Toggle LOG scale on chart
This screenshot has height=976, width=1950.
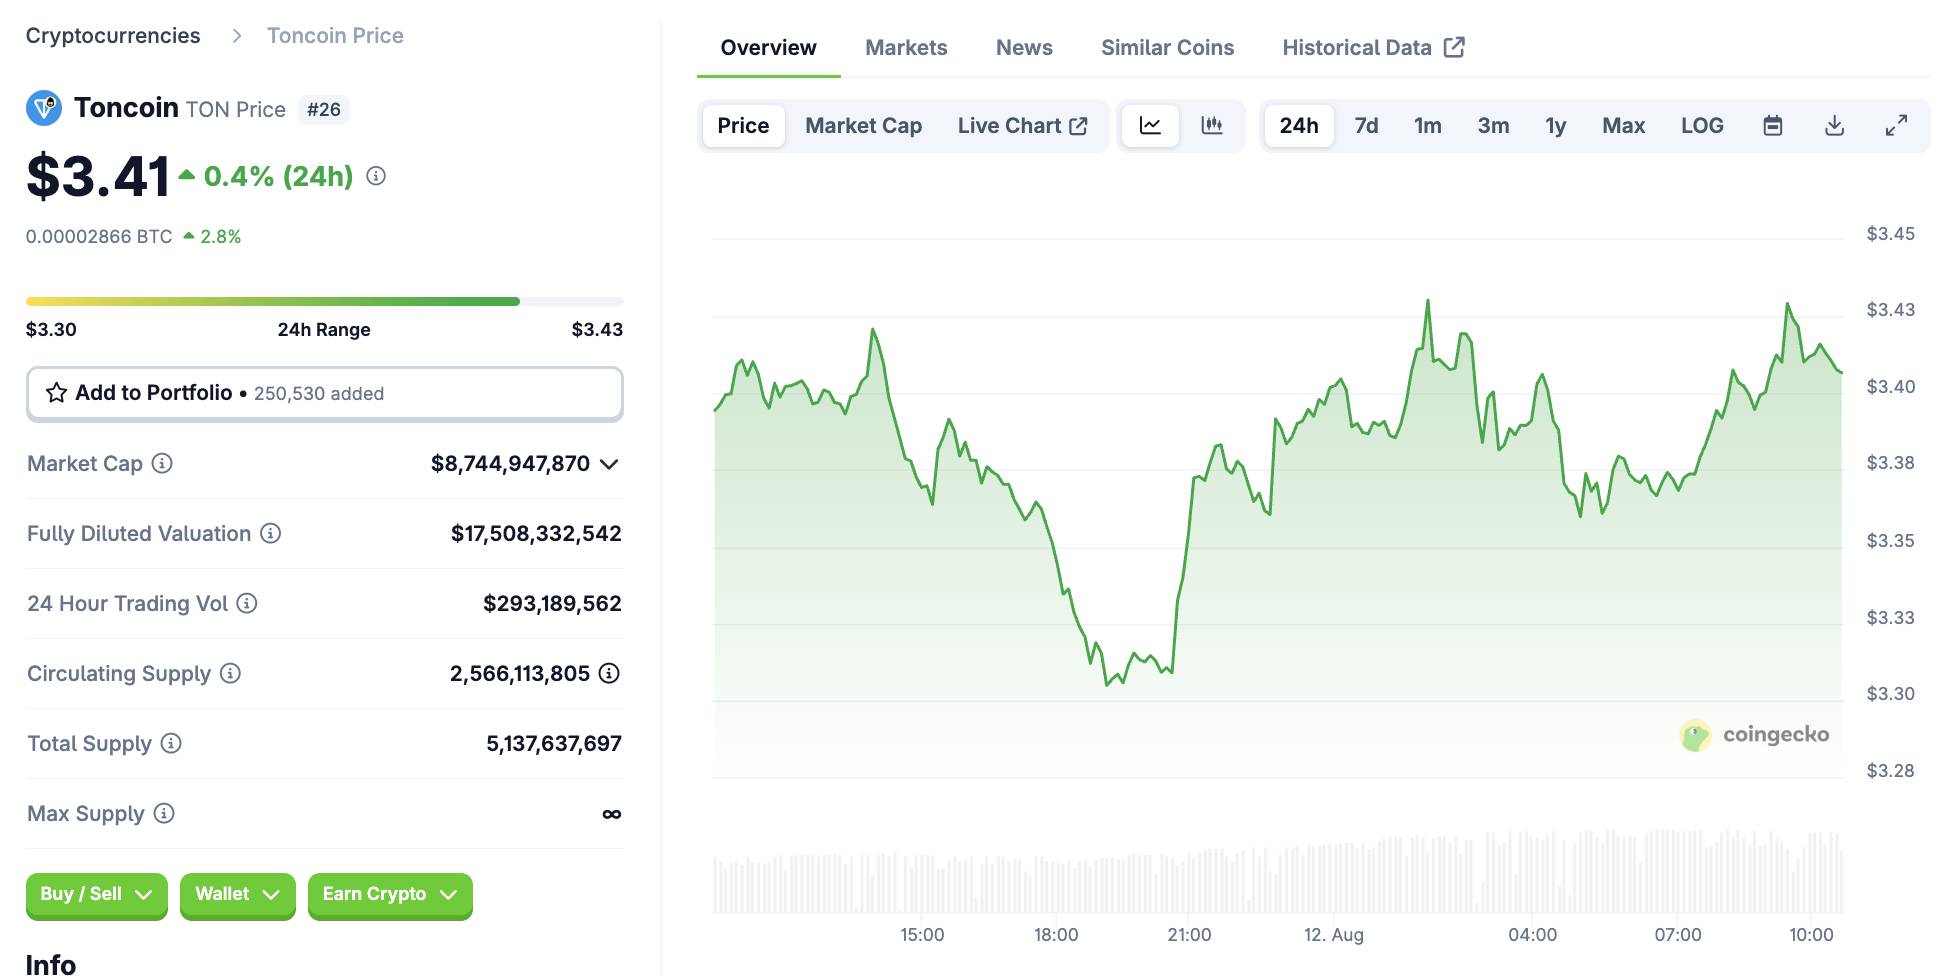[x=1702, y=126]
